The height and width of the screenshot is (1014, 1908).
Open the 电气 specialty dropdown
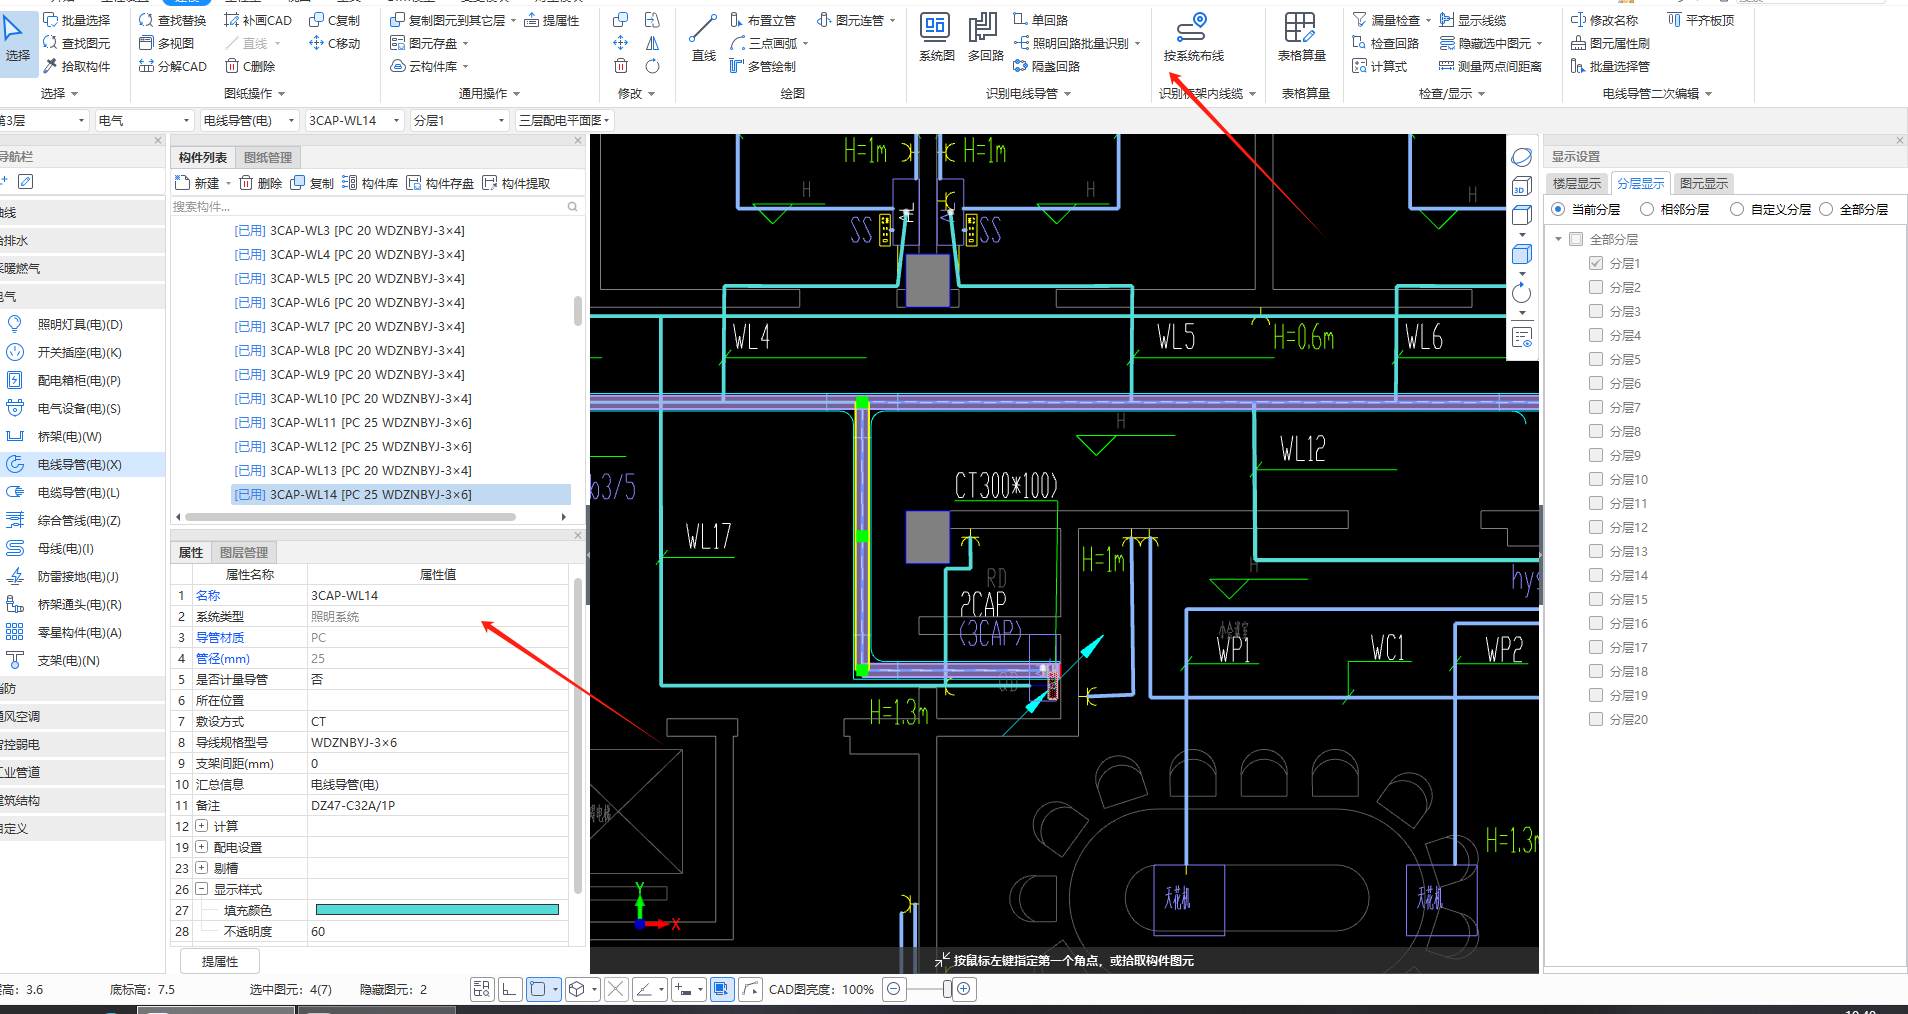coord(144,120)
